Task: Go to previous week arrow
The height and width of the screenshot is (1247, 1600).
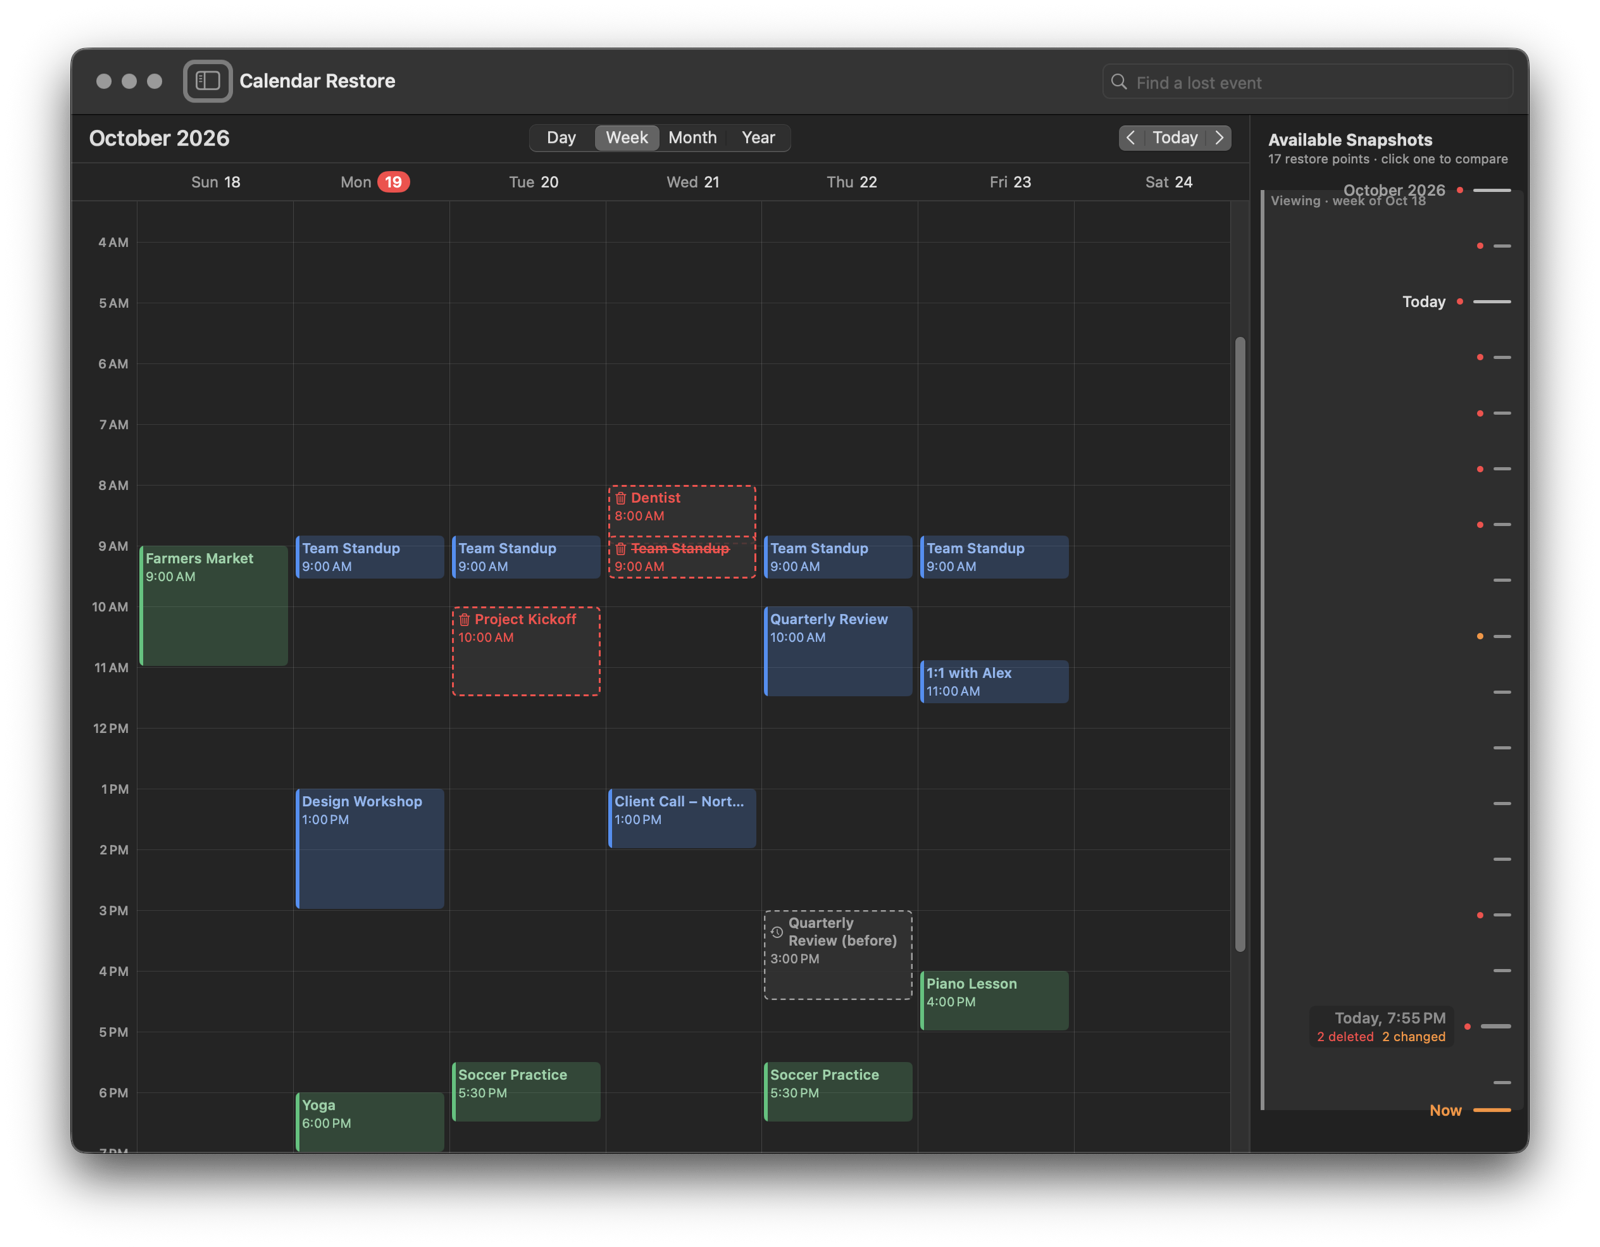Action: tap(1131, 138)
